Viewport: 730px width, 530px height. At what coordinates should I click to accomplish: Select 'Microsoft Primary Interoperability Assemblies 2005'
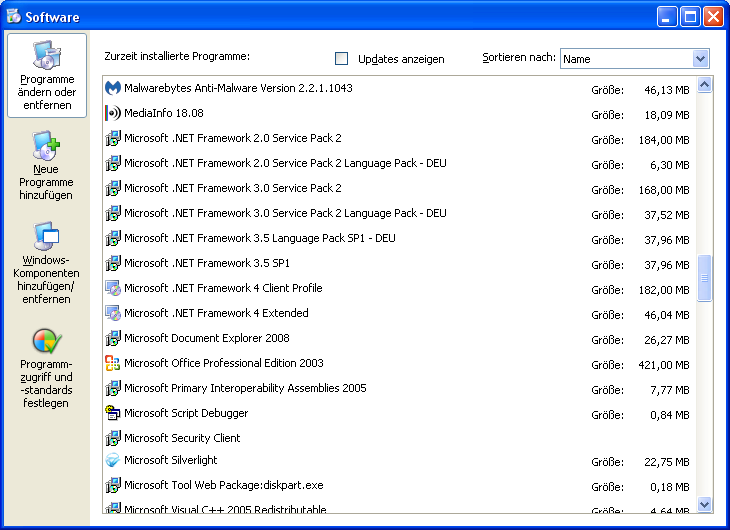399,388
